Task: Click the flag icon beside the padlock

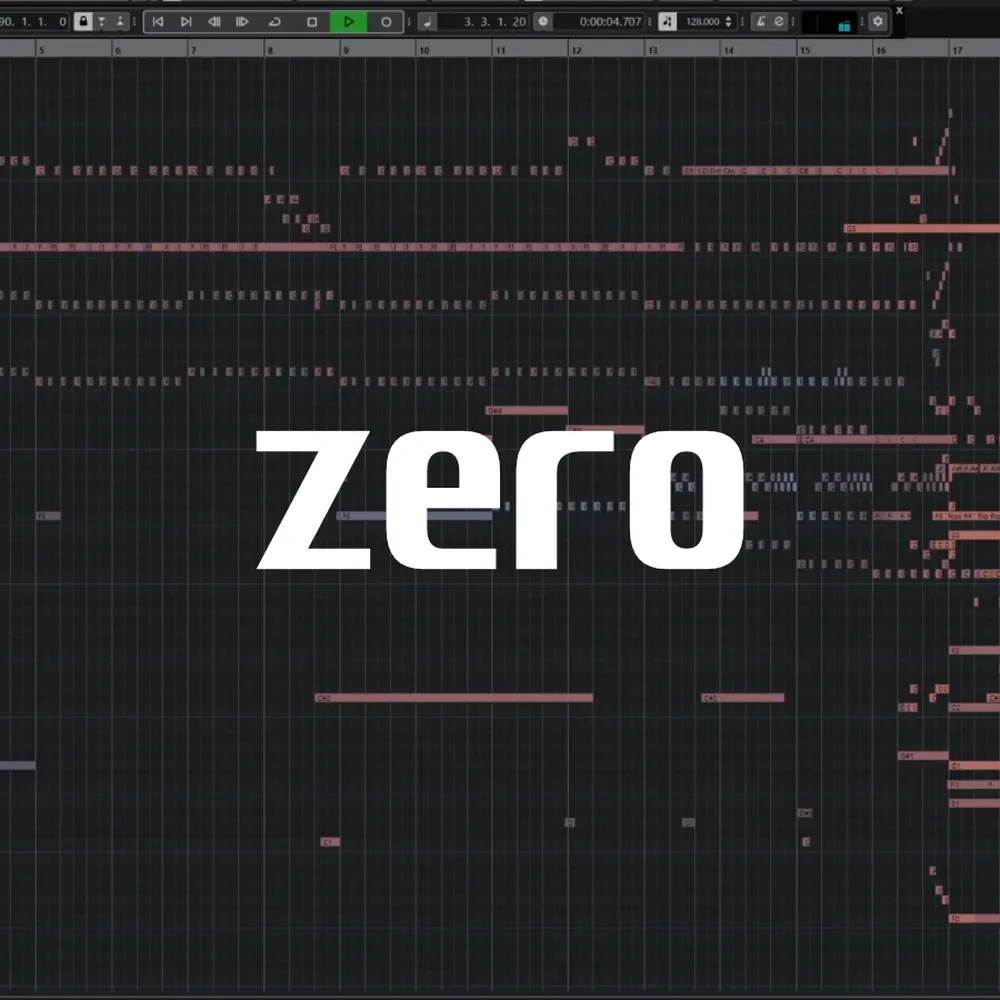Action: click(102, 21)
